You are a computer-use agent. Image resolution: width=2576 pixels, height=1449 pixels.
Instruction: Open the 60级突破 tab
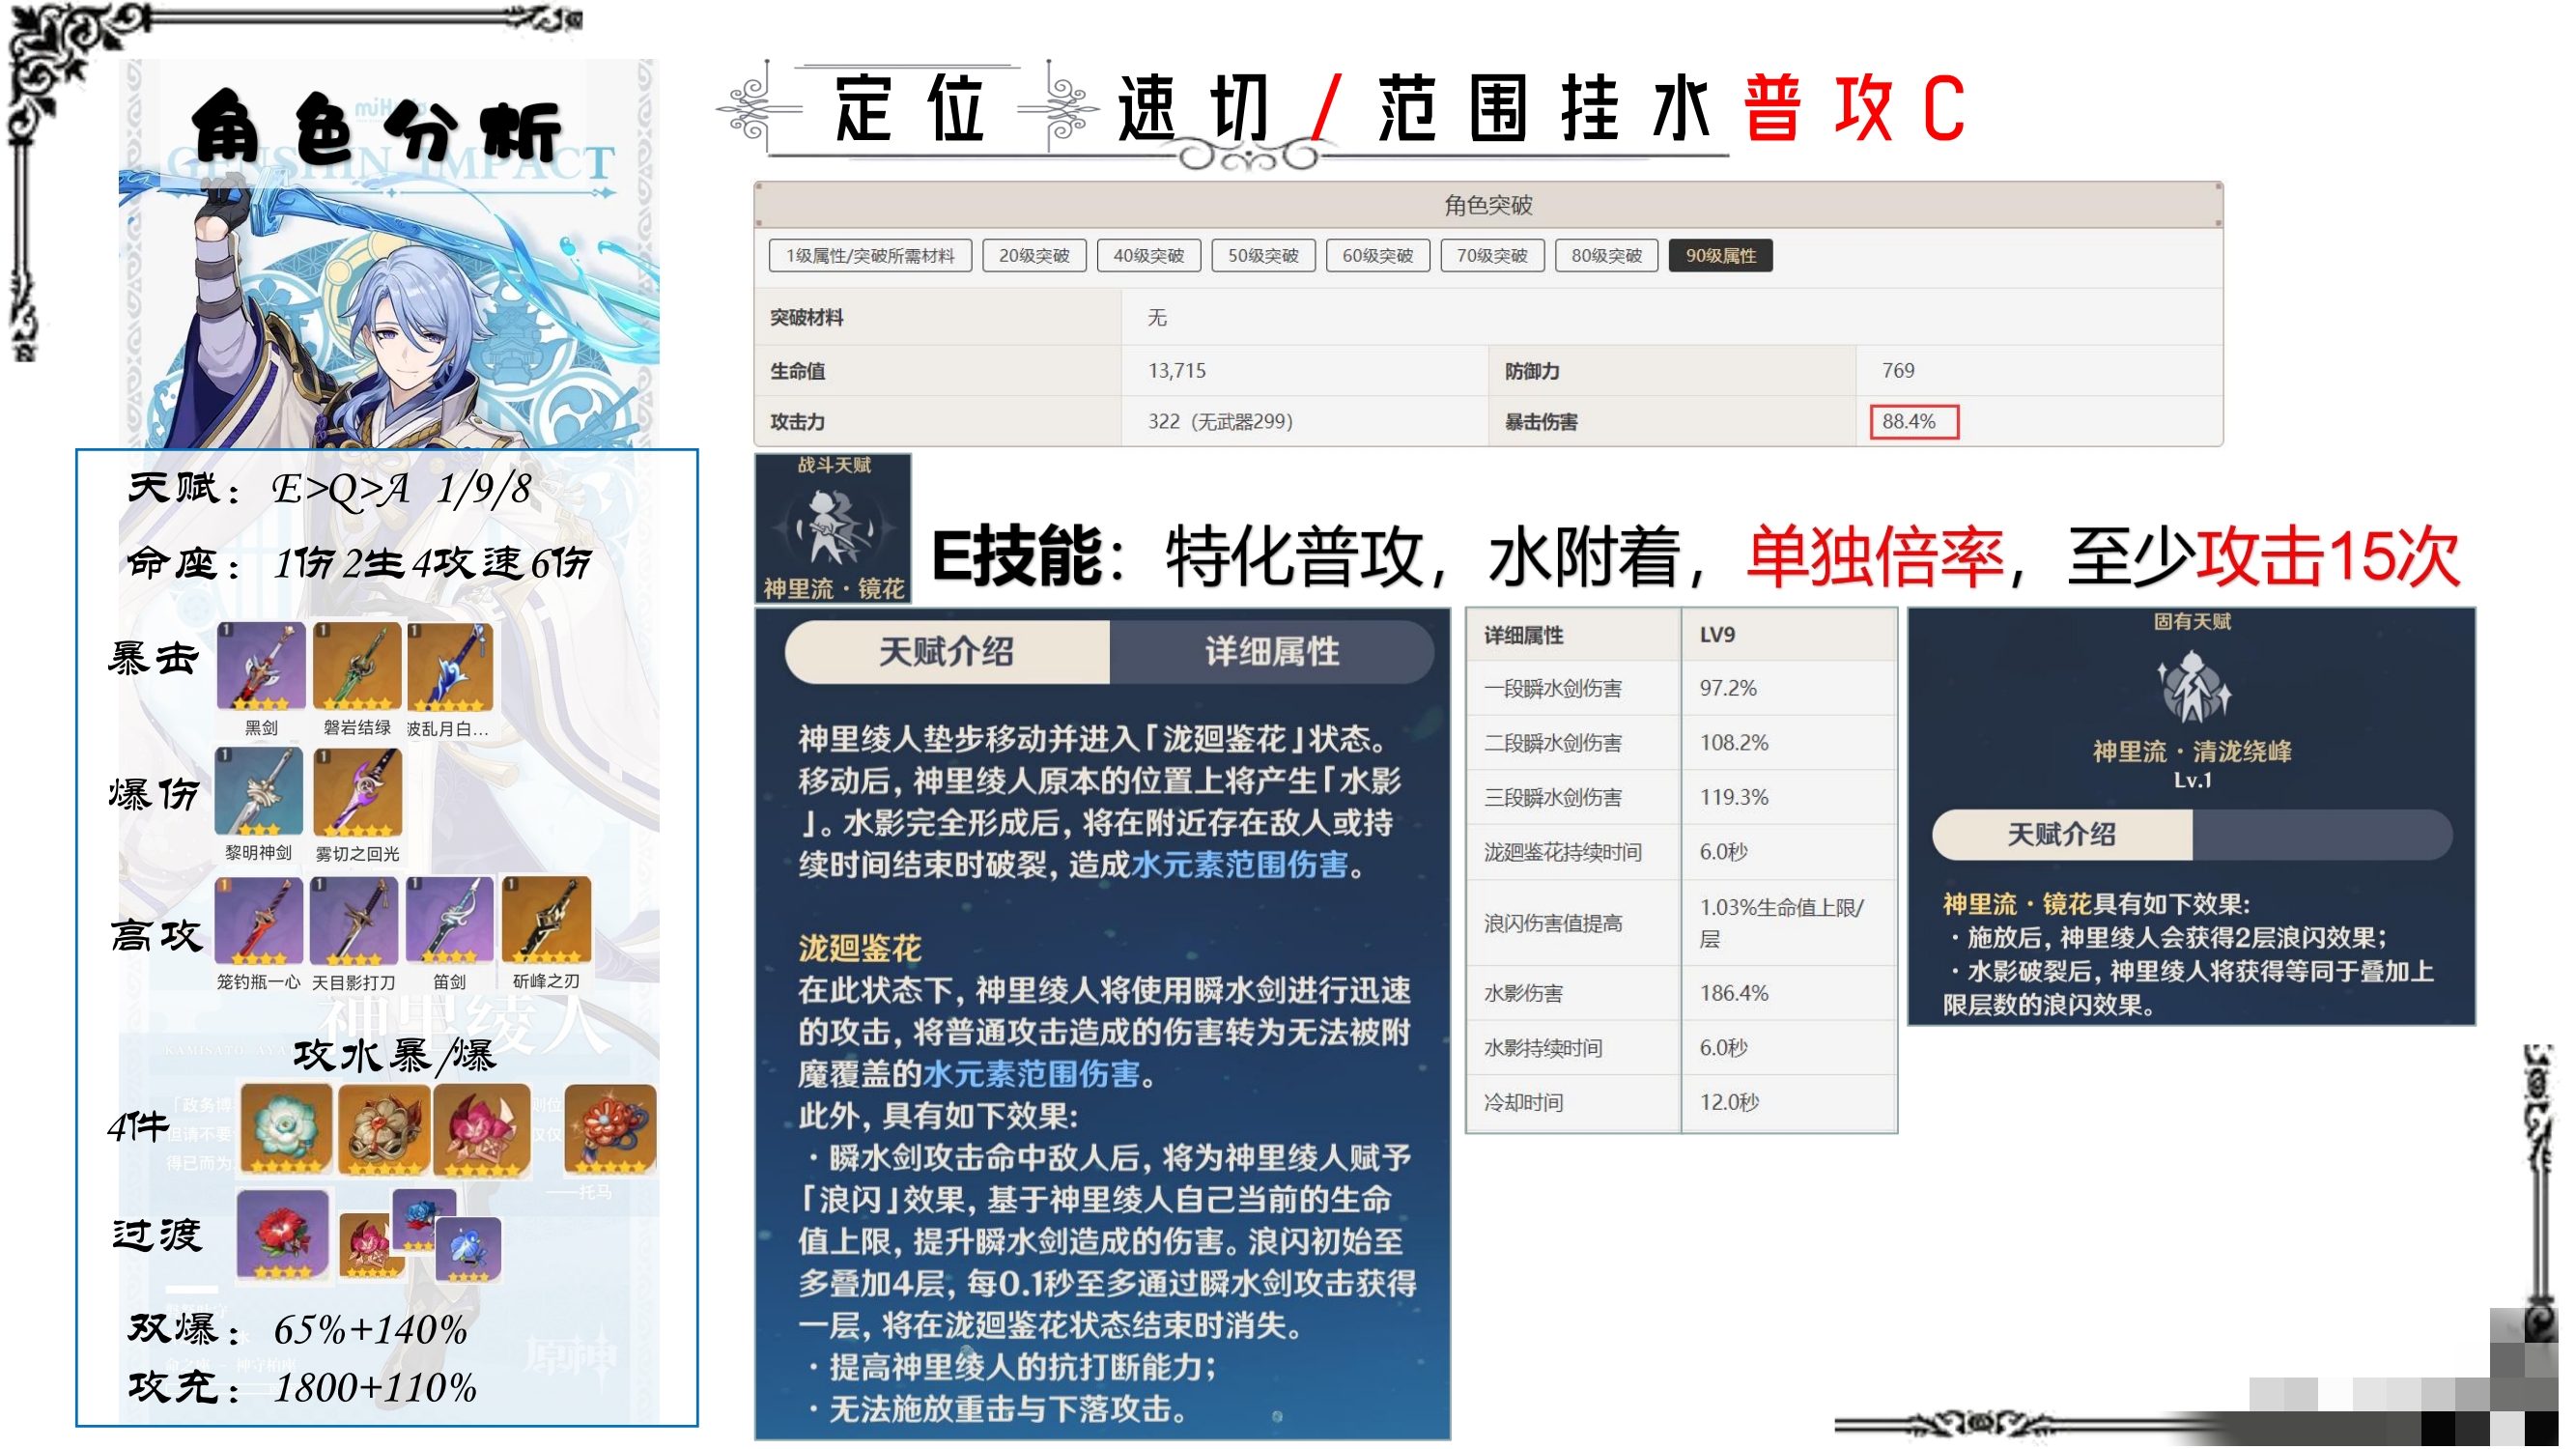[1378, 256]
